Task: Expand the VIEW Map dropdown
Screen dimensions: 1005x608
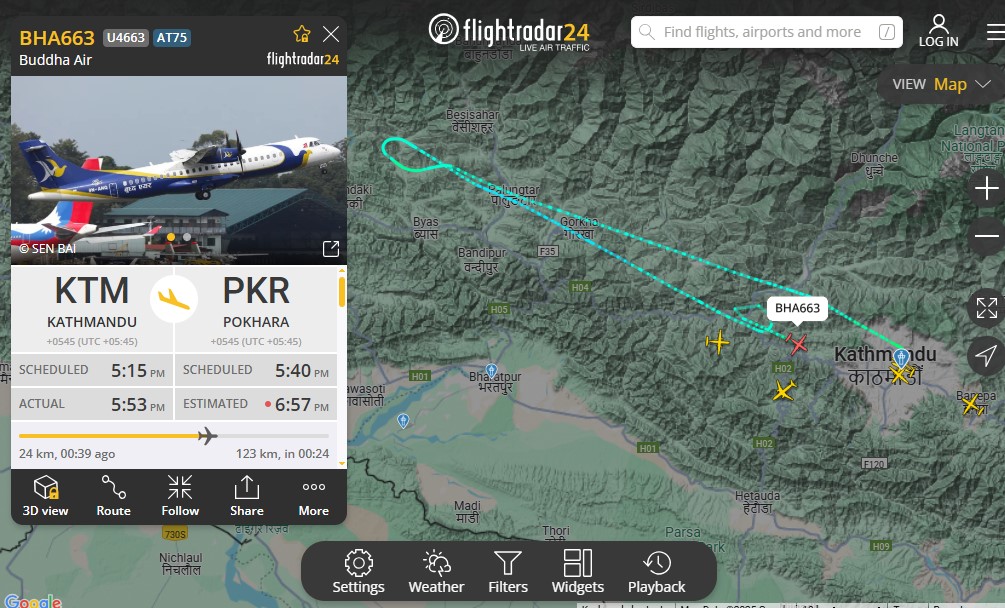Action: [941, 85]
